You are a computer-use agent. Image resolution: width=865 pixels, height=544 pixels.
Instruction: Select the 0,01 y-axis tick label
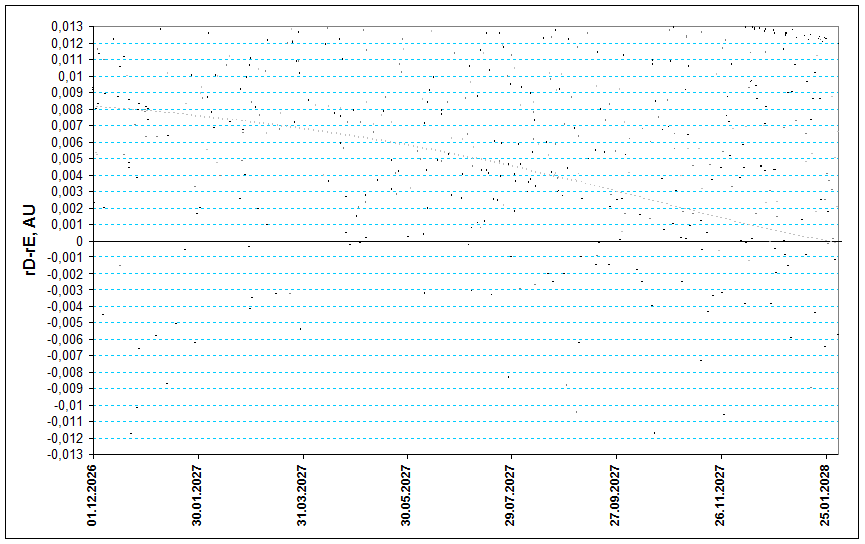pyautogui.click(x=72, y=76)
